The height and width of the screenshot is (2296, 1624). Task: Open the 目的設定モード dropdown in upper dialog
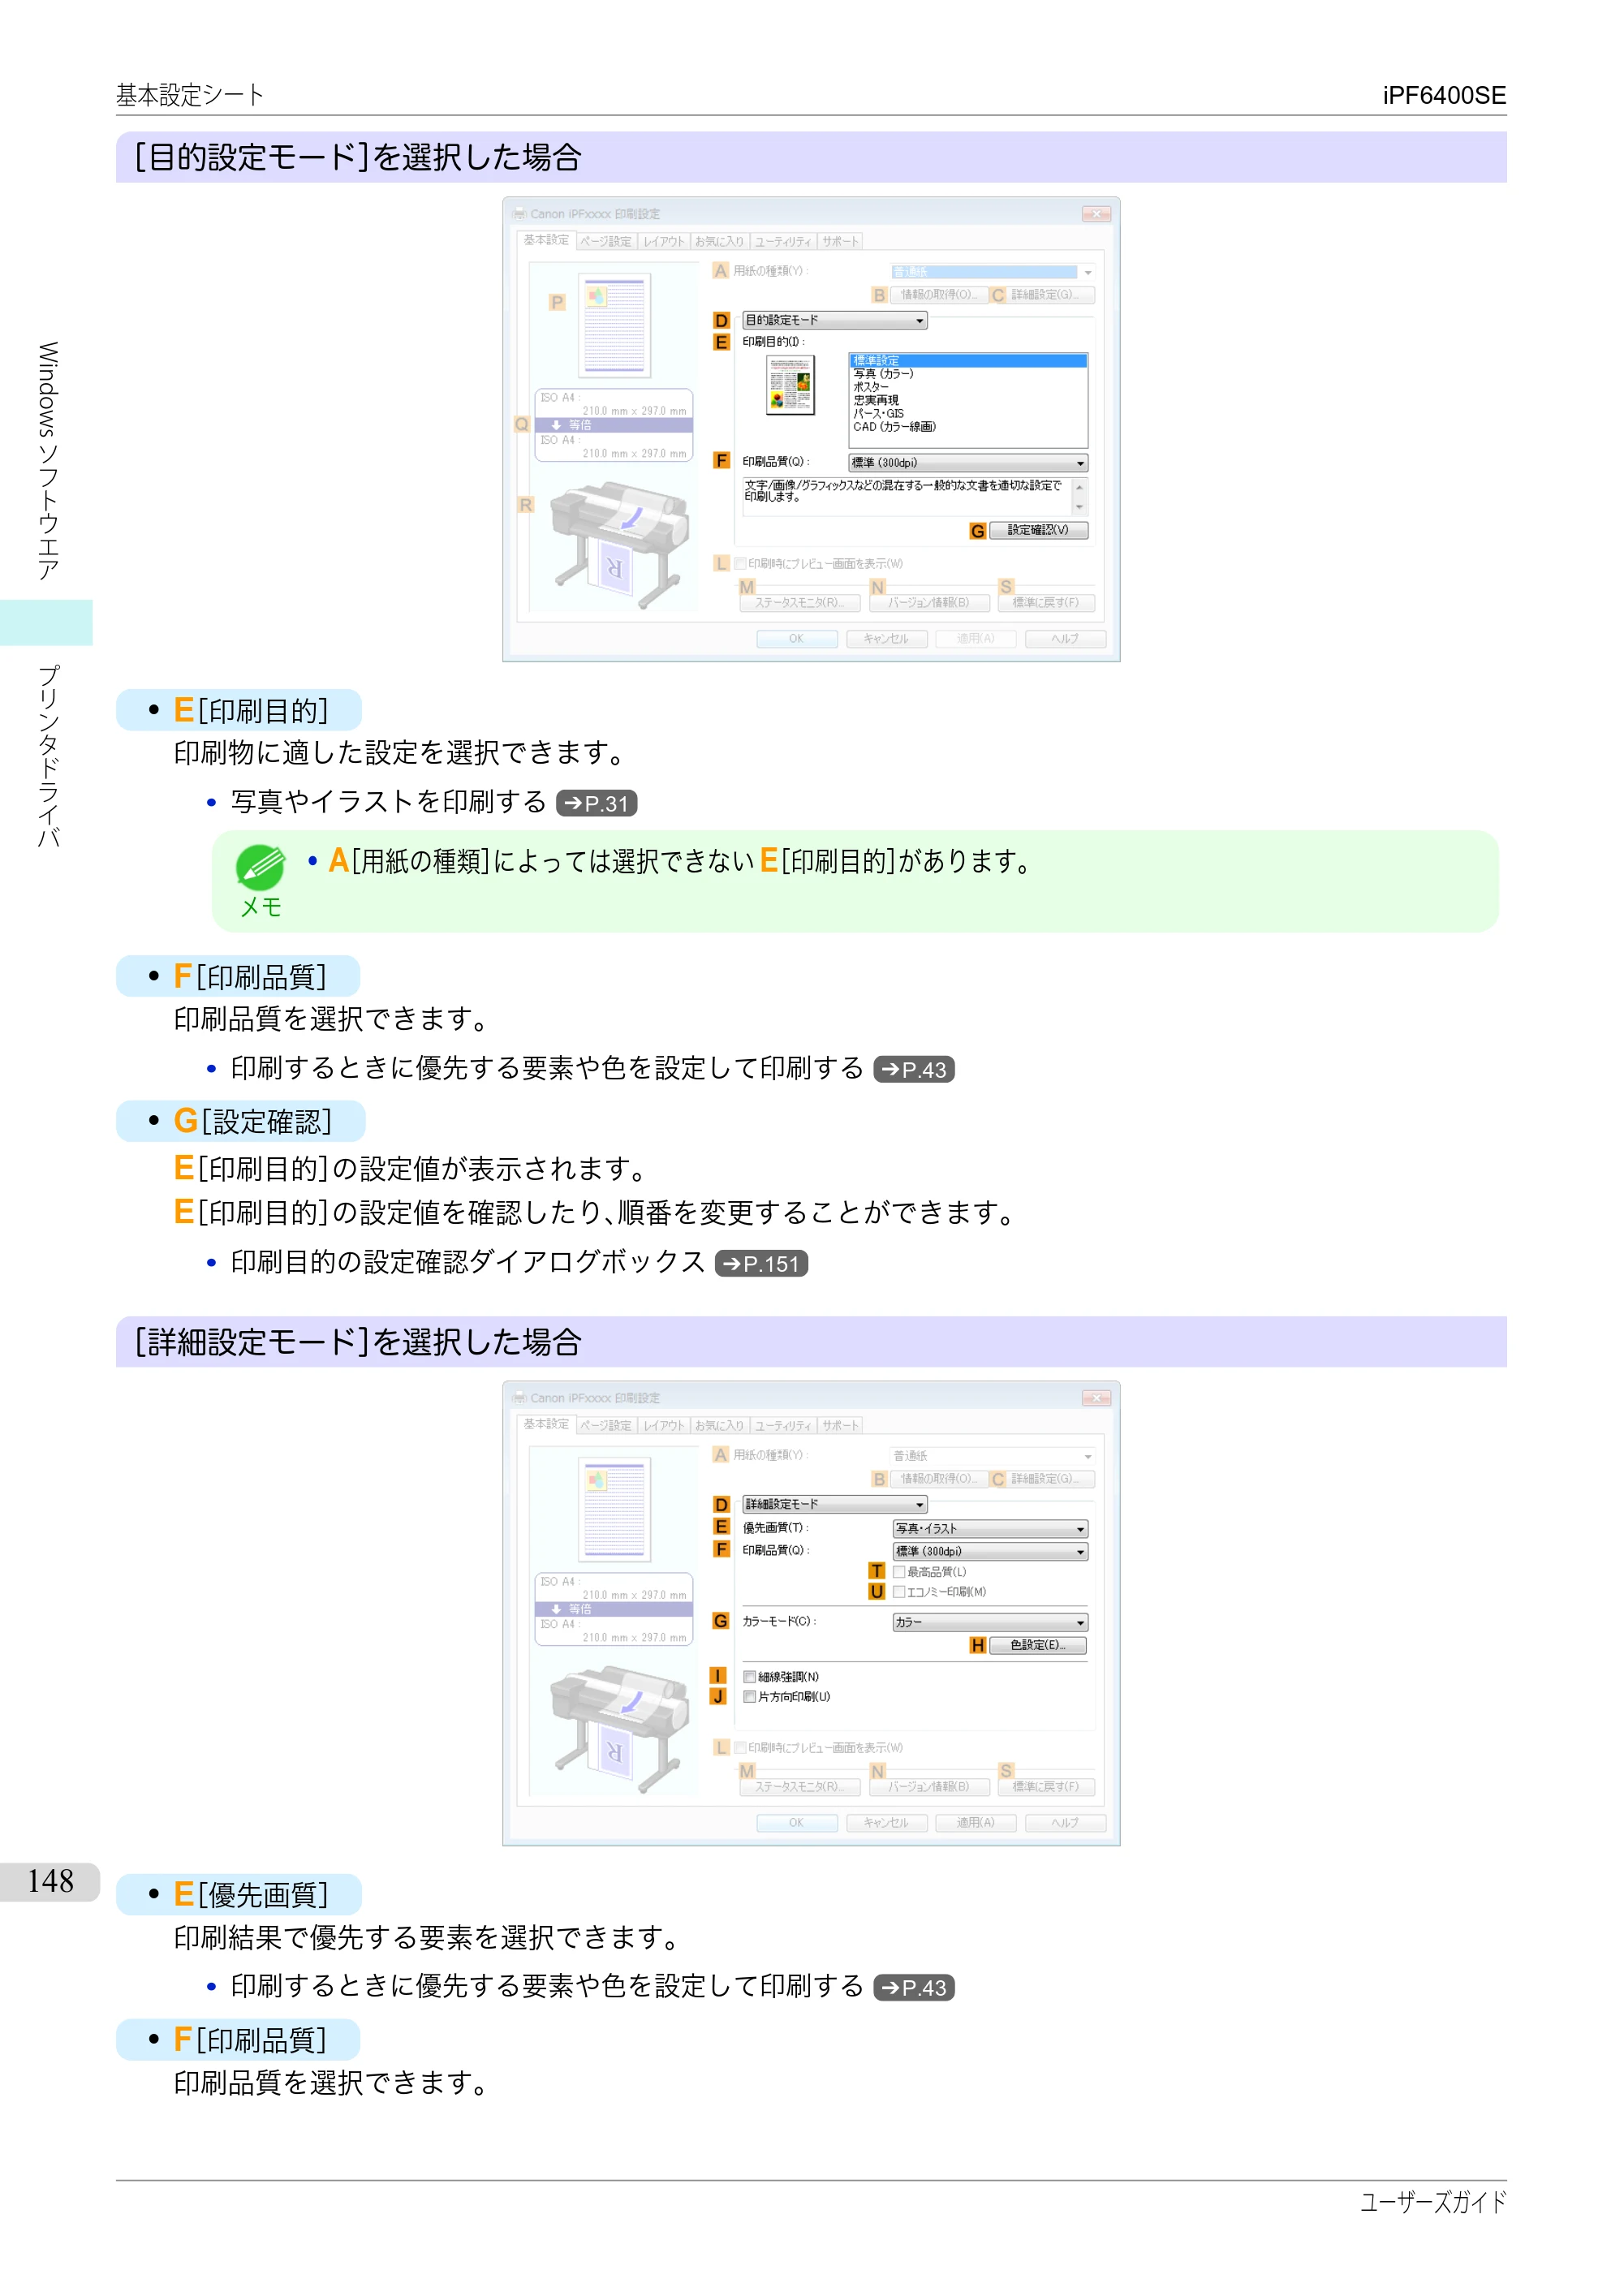click(835, 320)
